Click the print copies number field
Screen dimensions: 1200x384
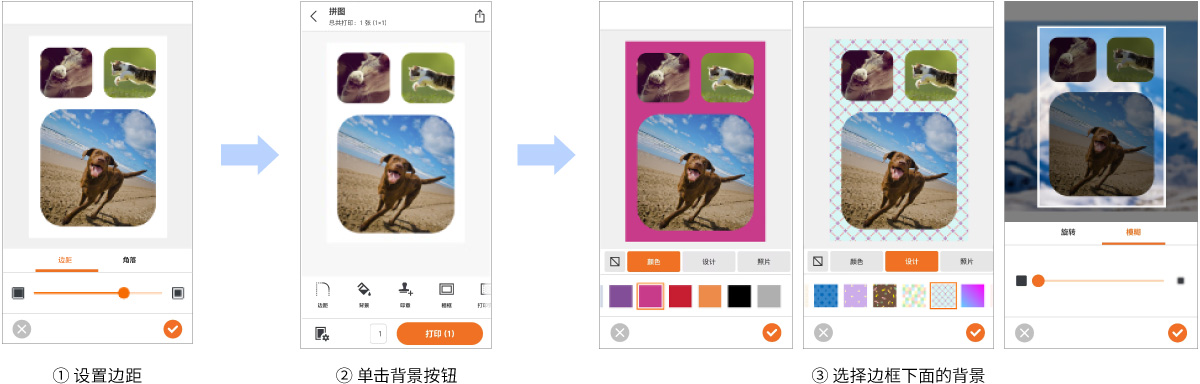point(378,334)
